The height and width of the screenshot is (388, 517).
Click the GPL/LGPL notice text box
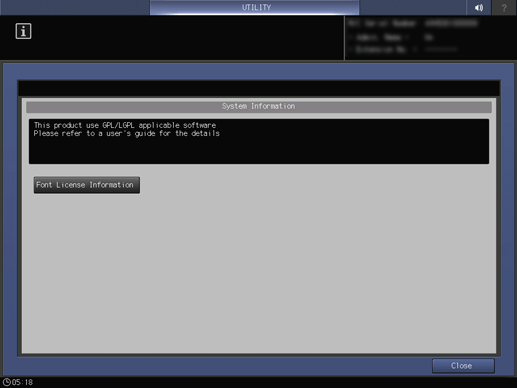pos(259,141)
